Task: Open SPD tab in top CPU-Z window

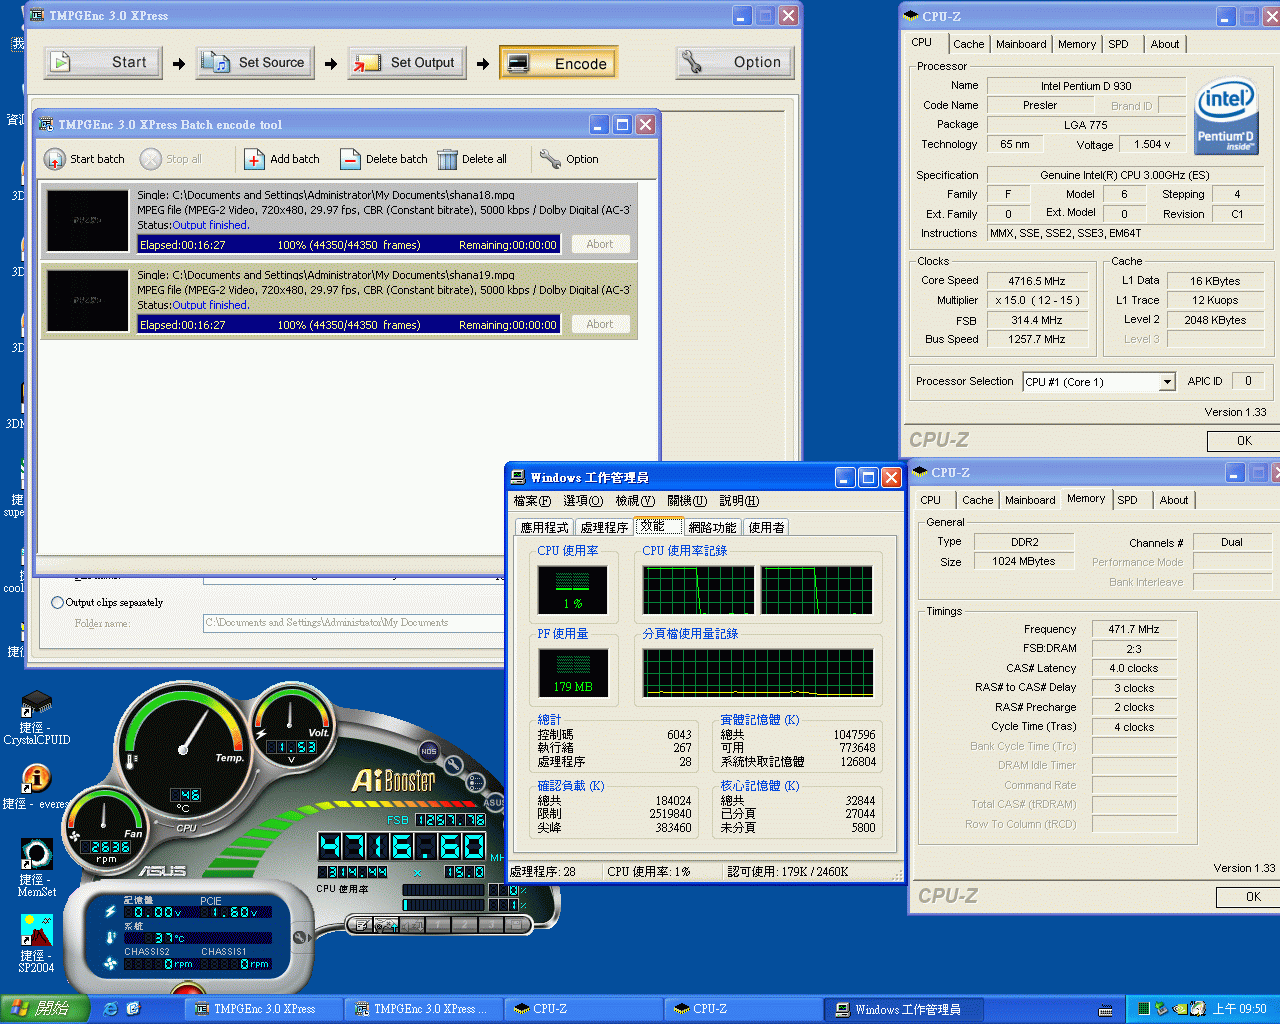Action: [1118, 44]
